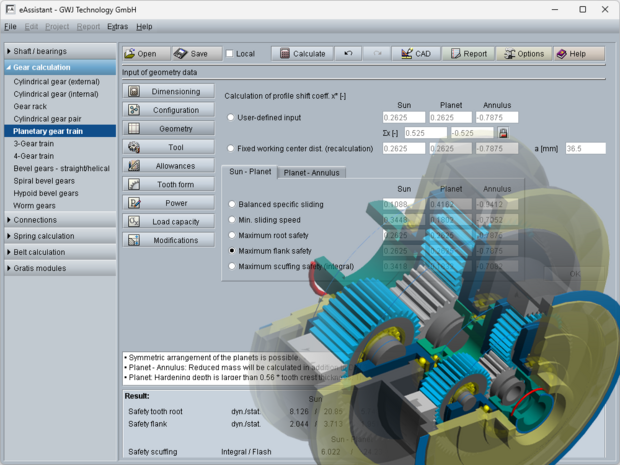Click the Undo arrow icon in toolbar

pyautogui.click(x=348, y=54)
